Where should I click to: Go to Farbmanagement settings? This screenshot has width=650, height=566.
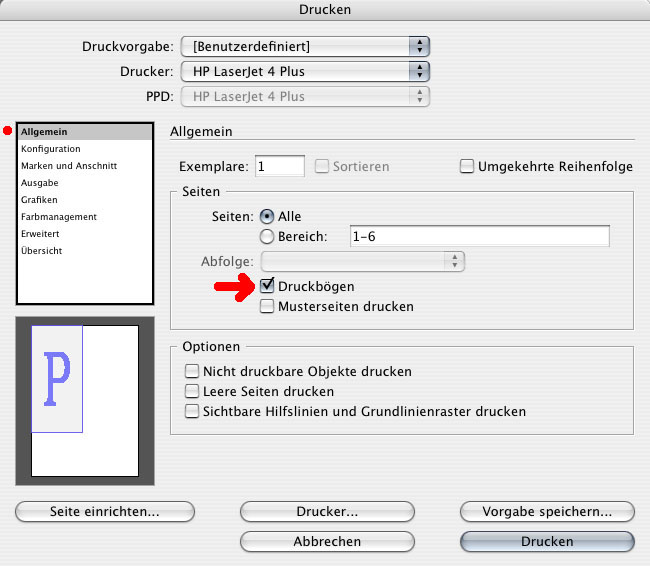(x=59, y=217)
